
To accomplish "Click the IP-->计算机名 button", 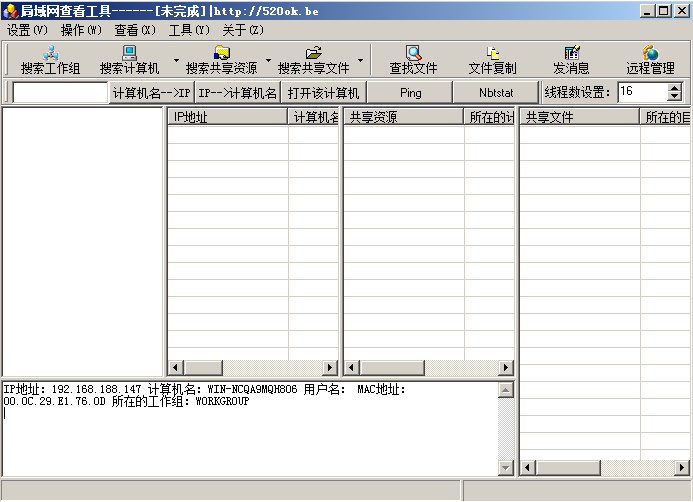I will pos(237,93).
